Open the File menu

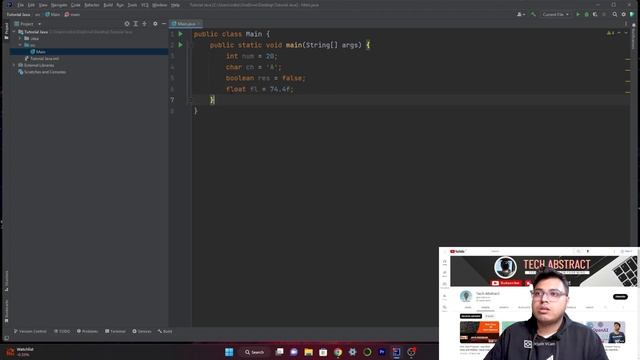(x=20, y=5)
